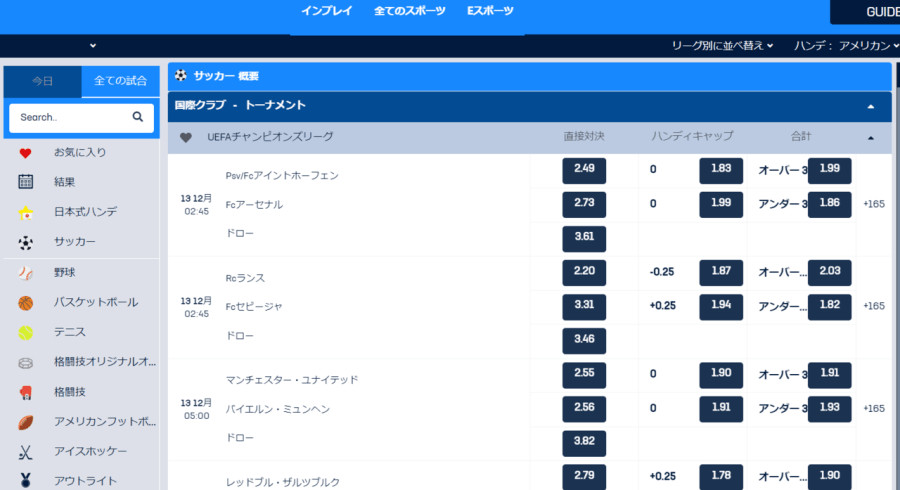900x490 pixels.
Task: Open アイスホッケー in the sidebar
Action: [x=91, y=451]
